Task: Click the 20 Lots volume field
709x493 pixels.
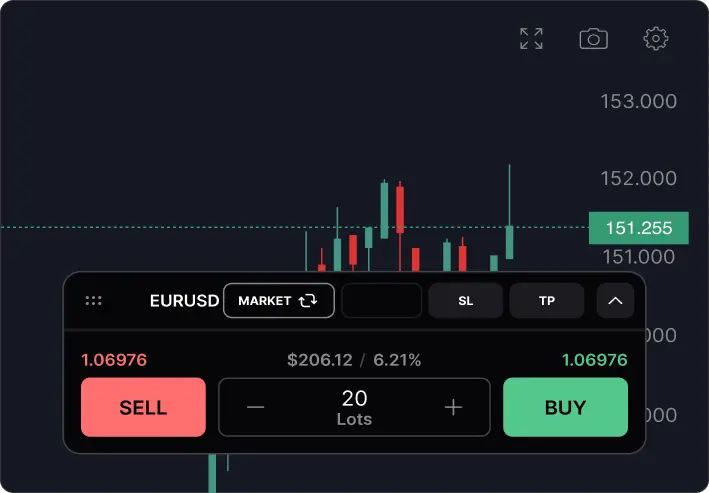Action: coord(354,407)
